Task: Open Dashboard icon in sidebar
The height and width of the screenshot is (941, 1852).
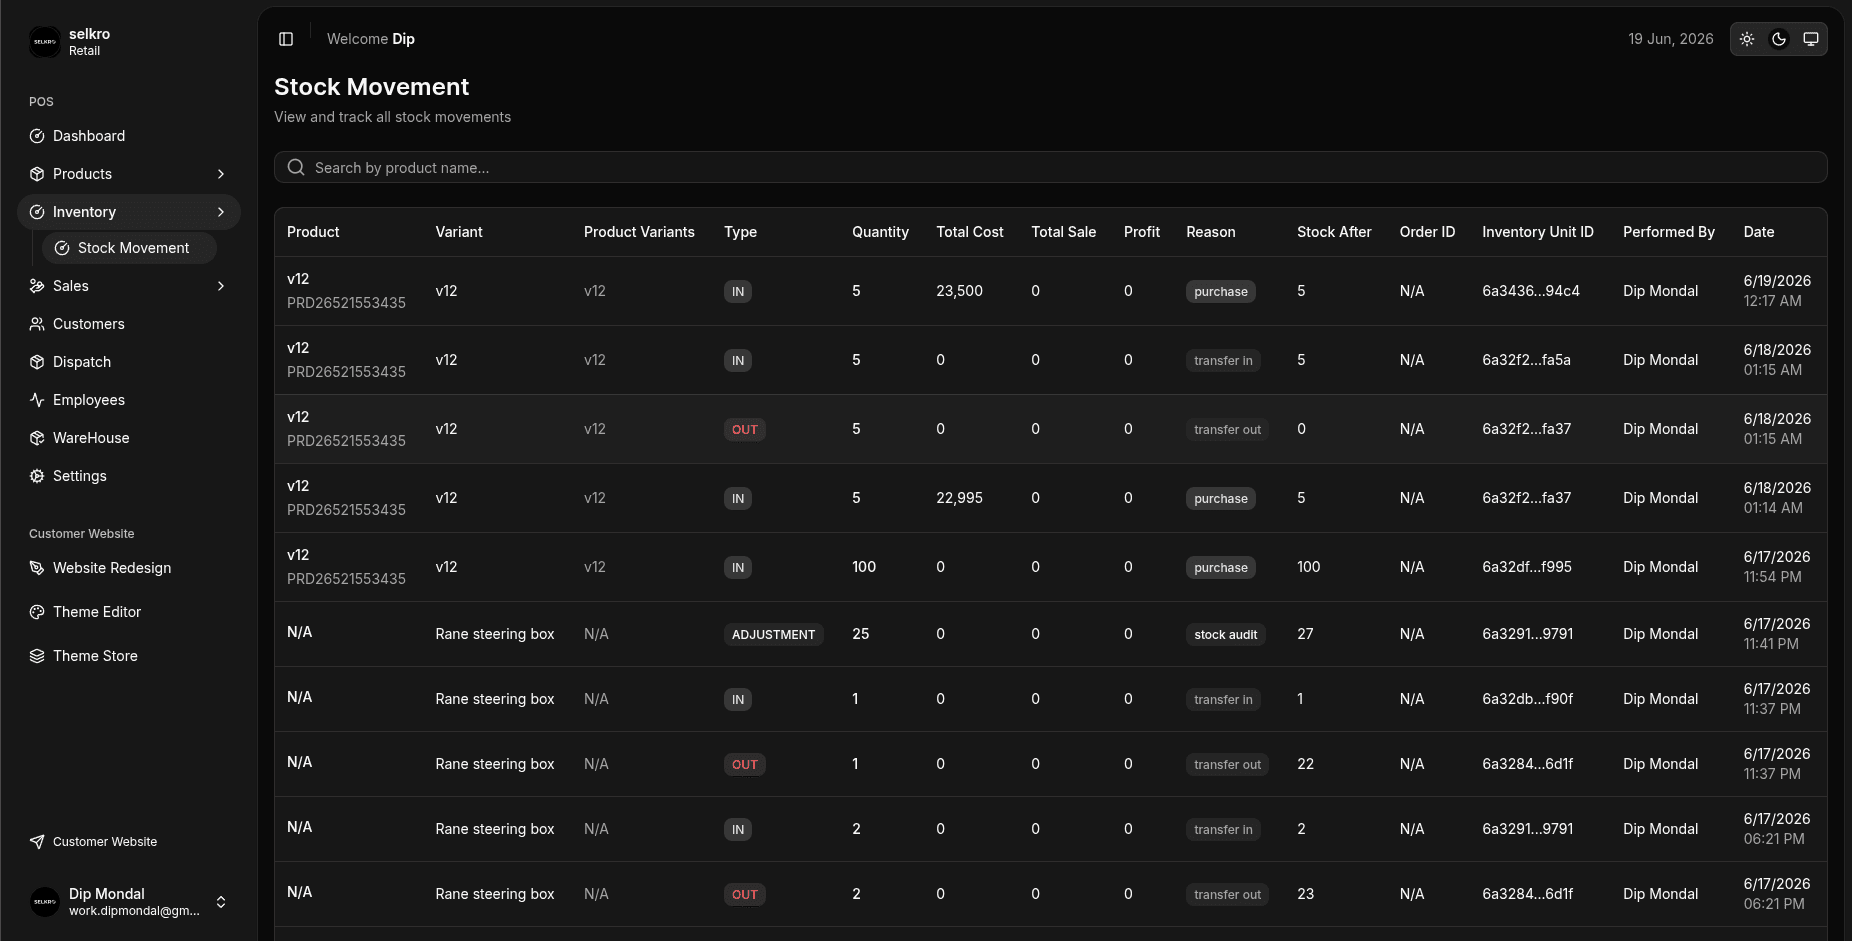Action: click(x=37, y=136)
